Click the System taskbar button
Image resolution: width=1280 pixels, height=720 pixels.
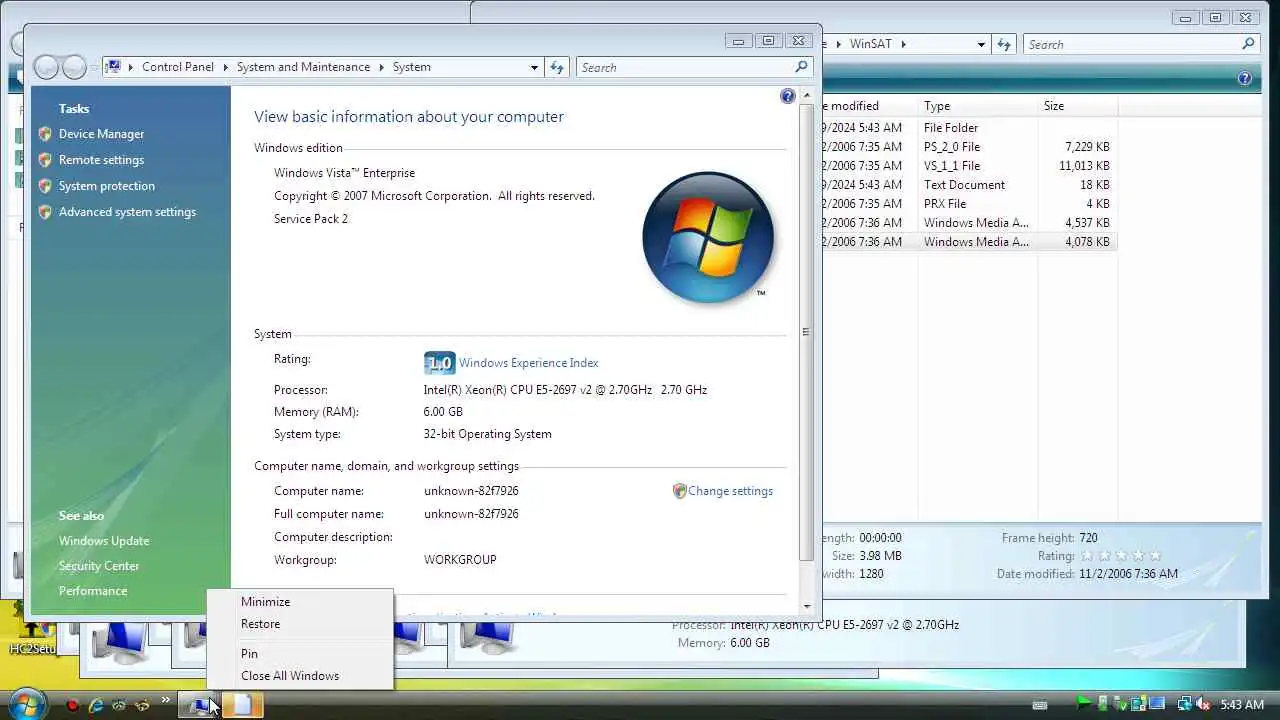point(199,705)
